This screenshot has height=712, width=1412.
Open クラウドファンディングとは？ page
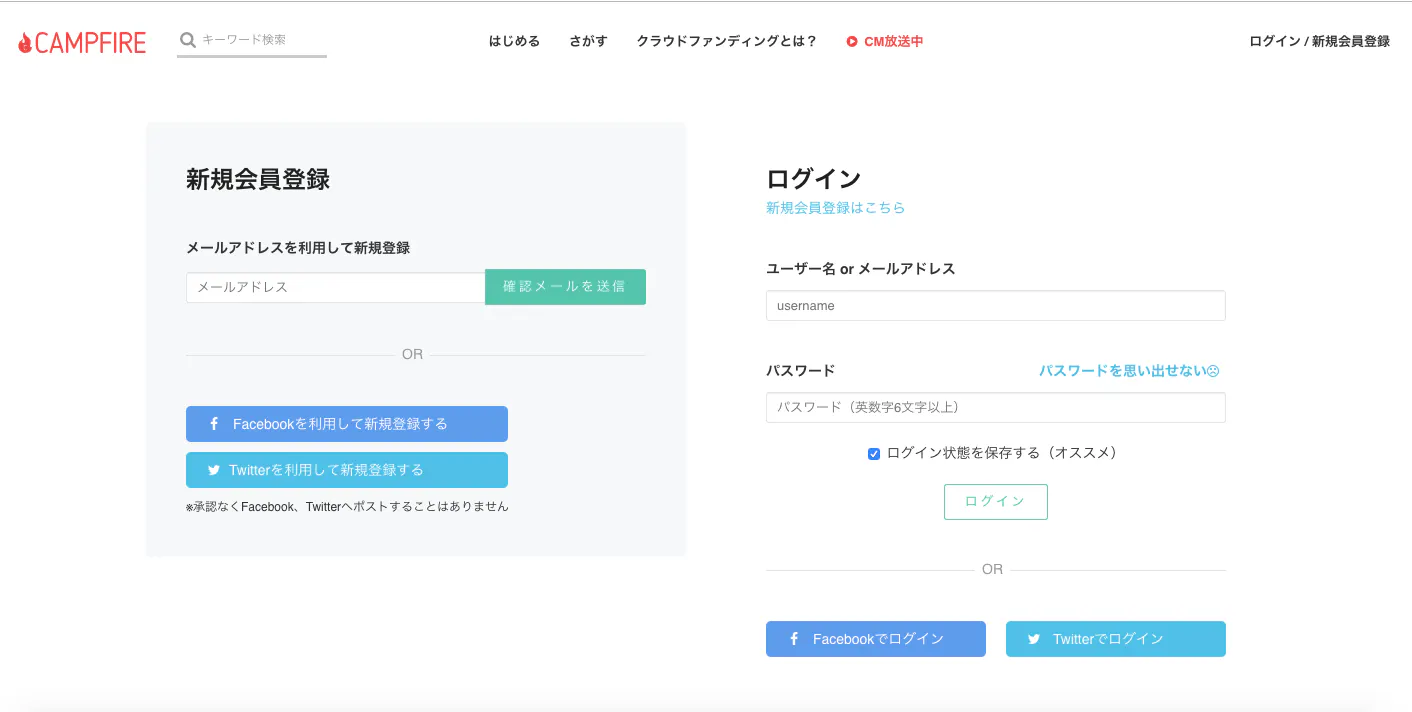point(727,41)
